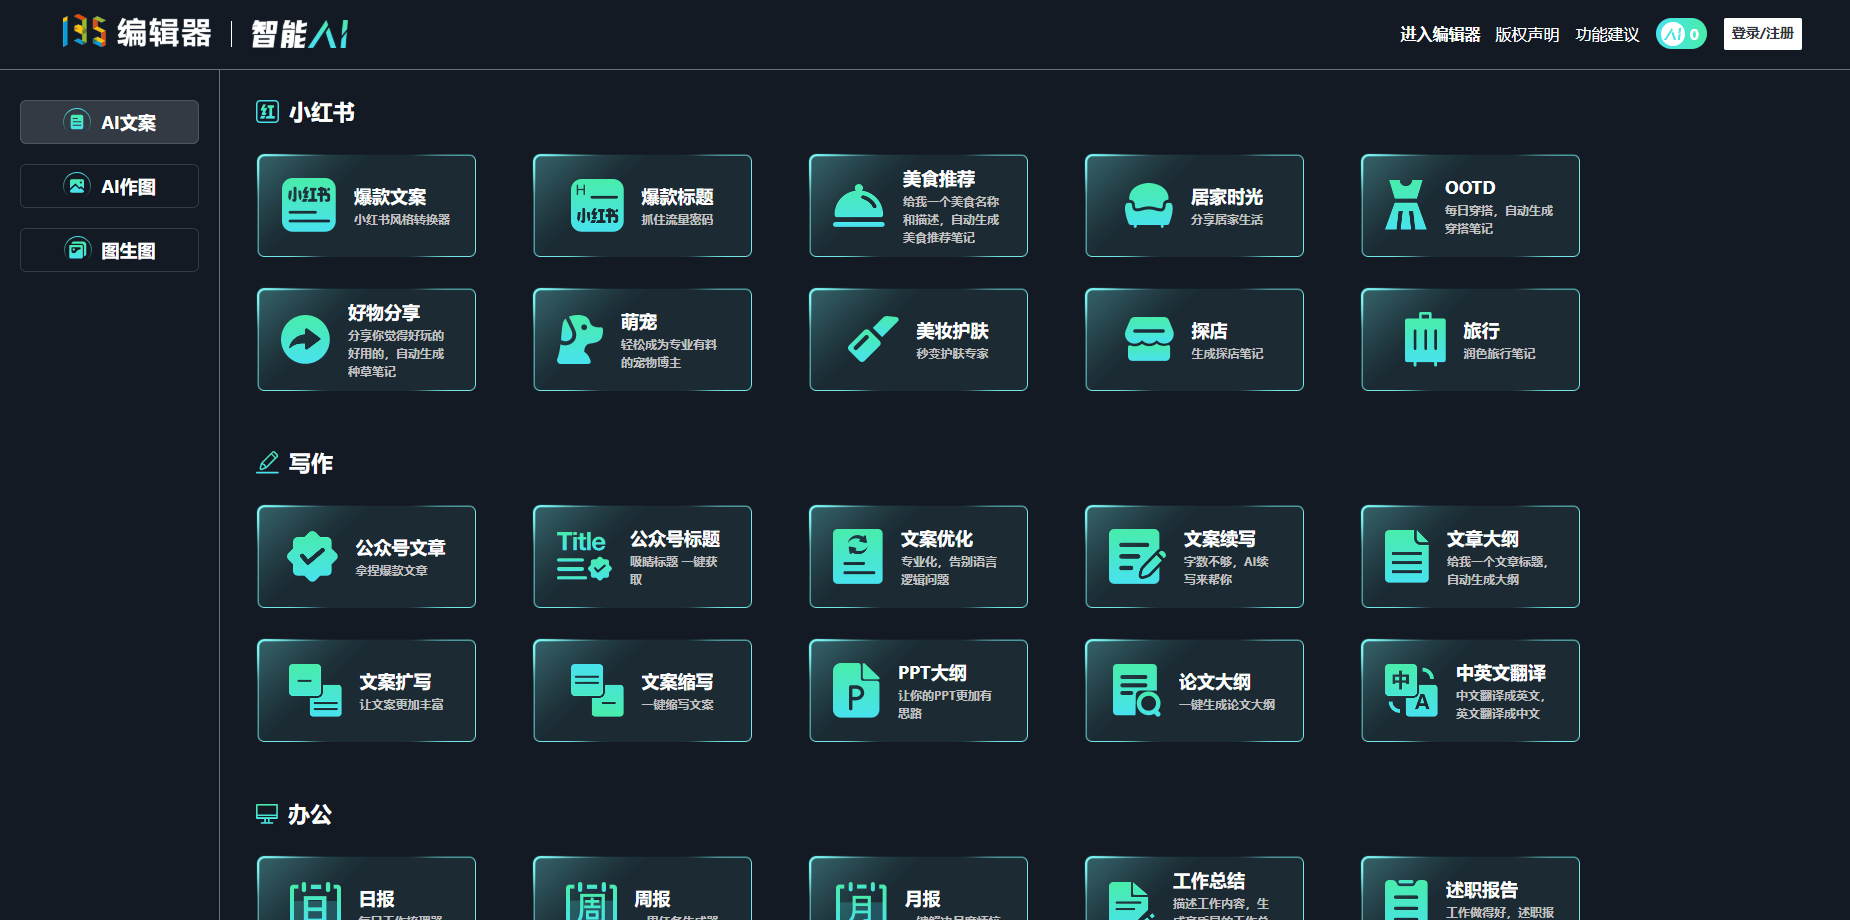Click the 功能建议 menu item
1850x920 pixels.
click(1607, 35)
